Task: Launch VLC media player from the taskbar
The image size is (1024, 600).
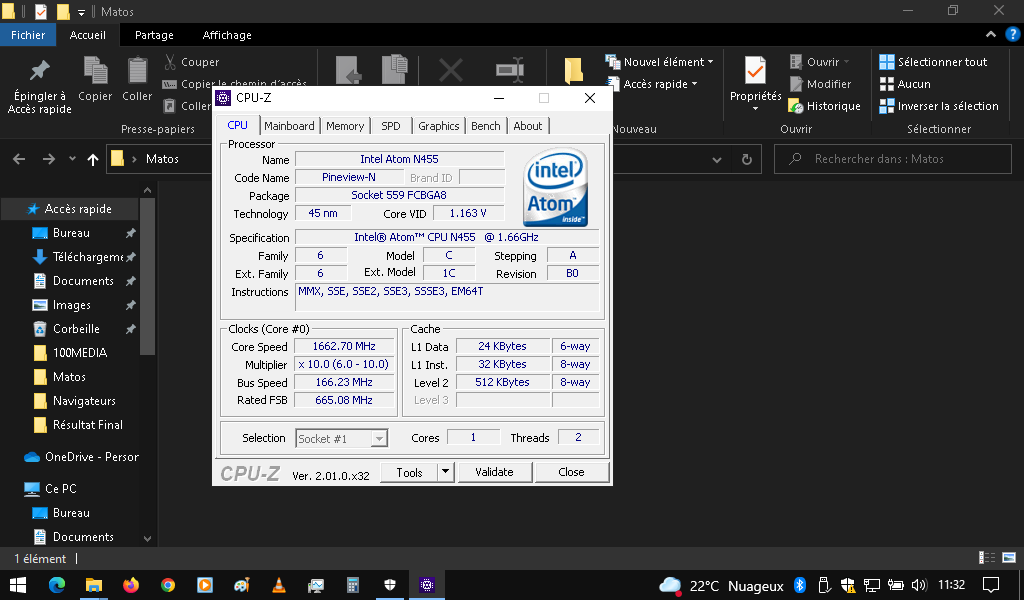Action: tap(278, 585)
